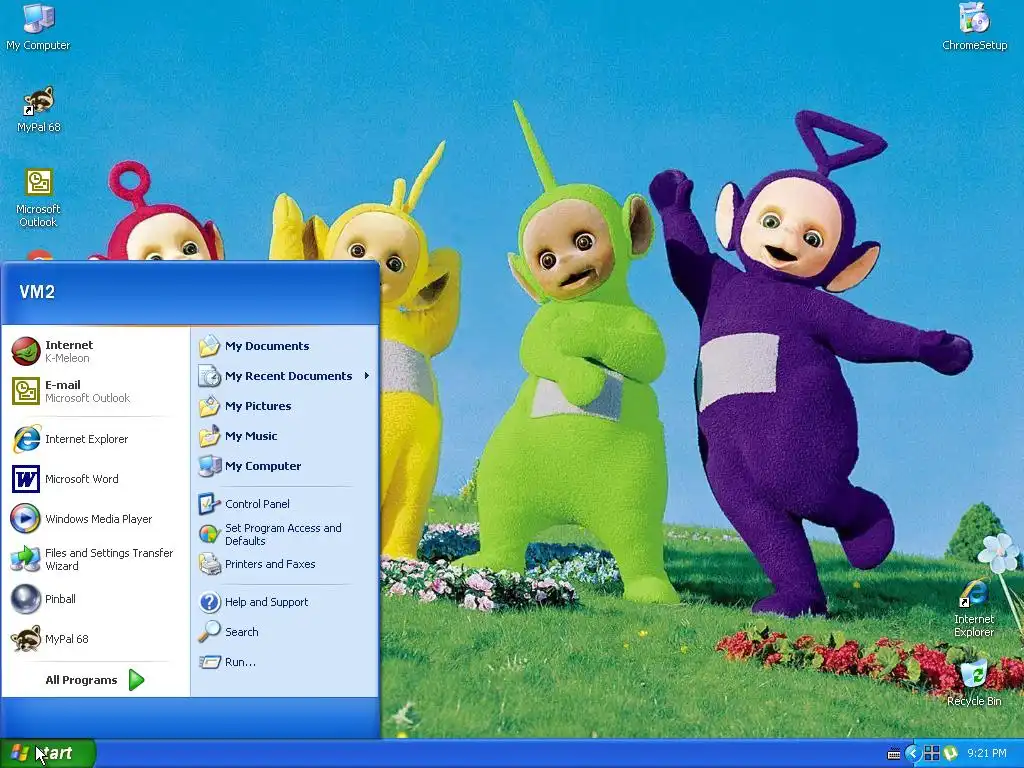Expand the My Recent Documents submenu
The height and width of the screenshot is (768, 1024).
[x=285, y=376]
